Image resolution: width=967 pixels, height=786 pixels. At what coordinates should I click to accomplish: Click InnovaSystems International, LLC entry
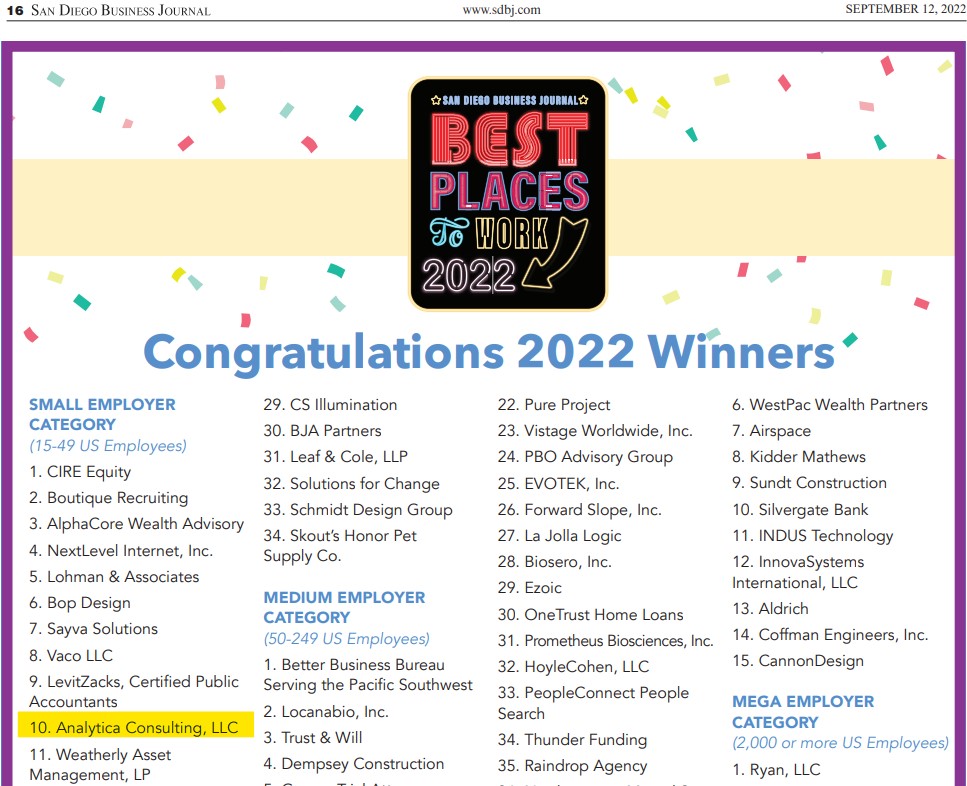(798, 572)
